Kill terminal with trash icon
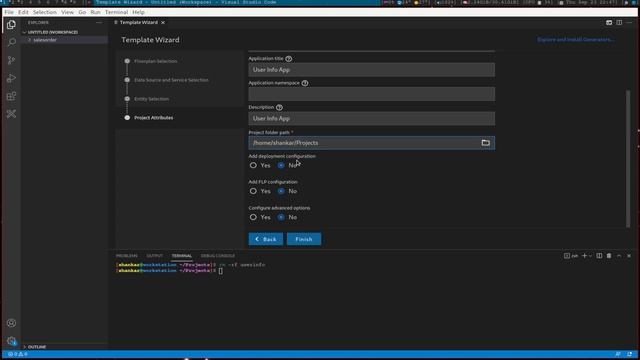 coord(609,256)
